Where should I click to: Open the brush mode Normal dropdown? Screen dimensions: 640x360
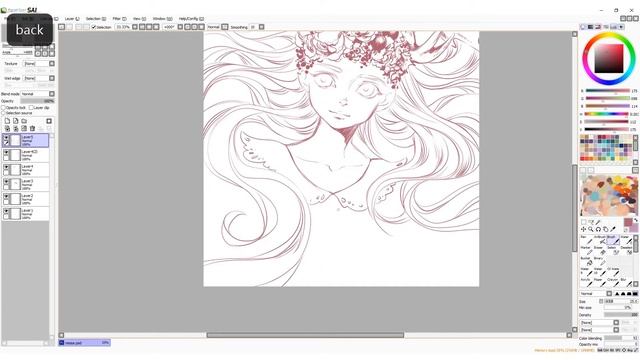coord(609,294)
